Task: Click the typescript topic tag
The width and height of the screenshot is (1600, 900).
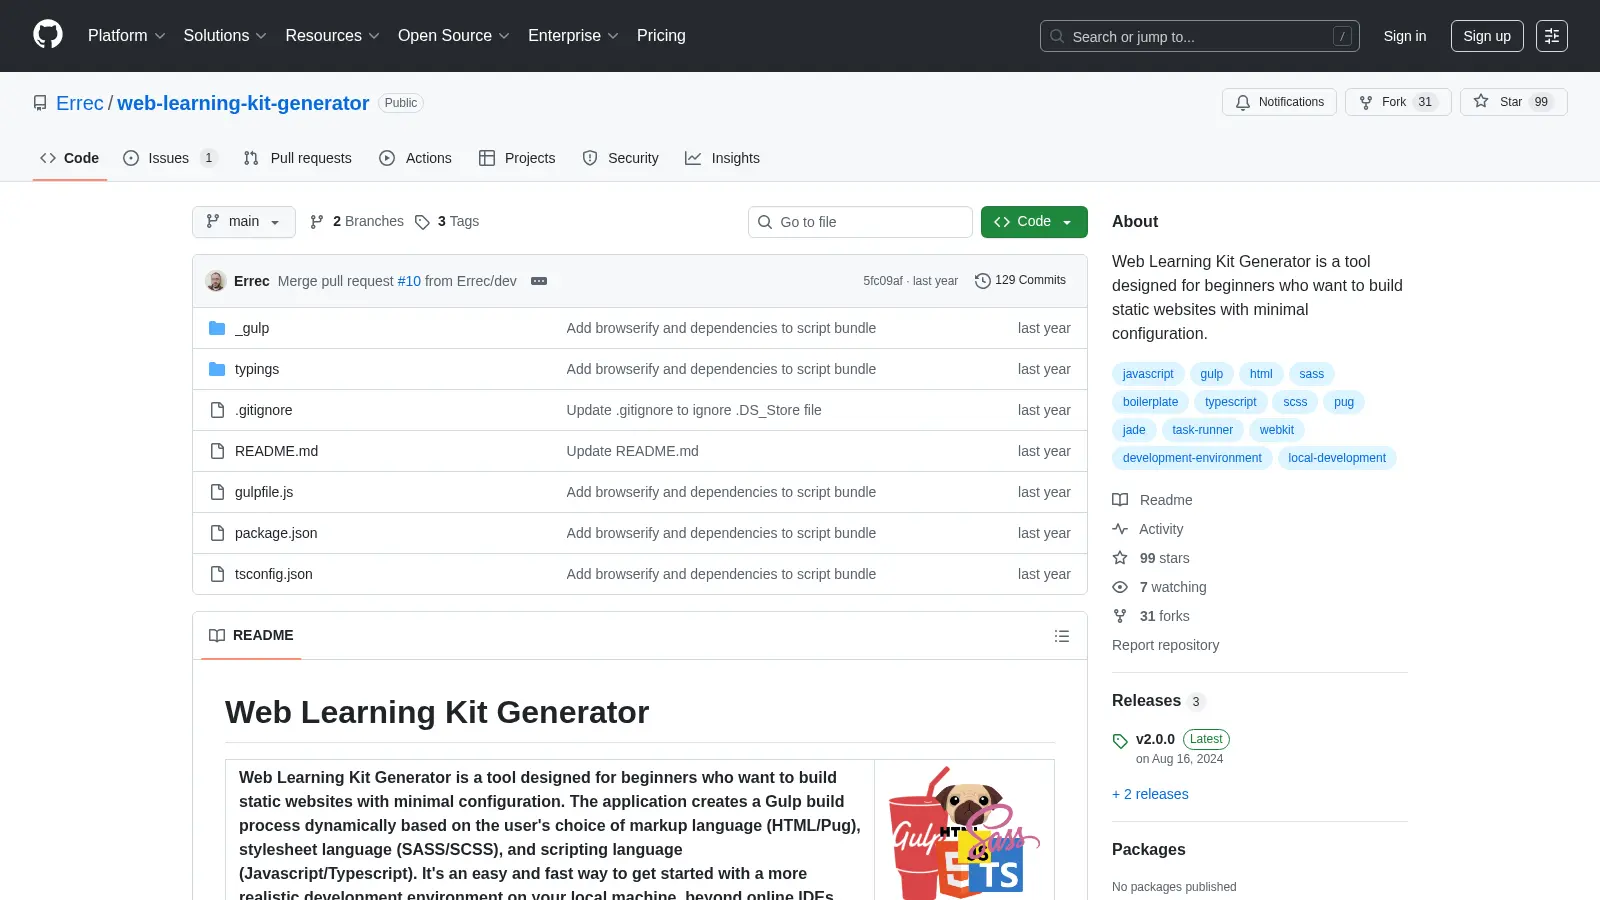Action: tap(1231, 402)
